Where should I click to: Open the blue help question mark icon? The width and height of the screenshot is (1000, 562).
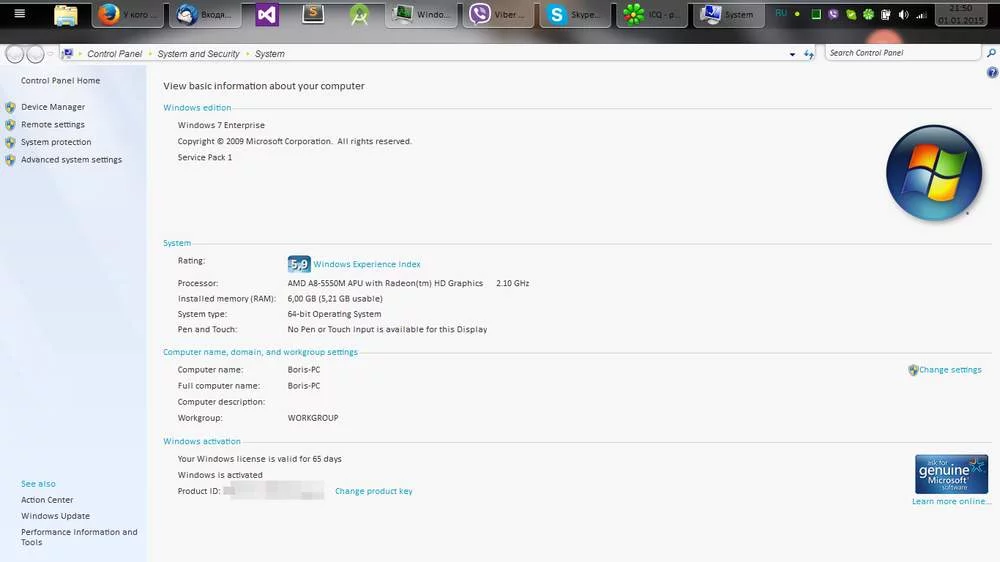(992, 73)
